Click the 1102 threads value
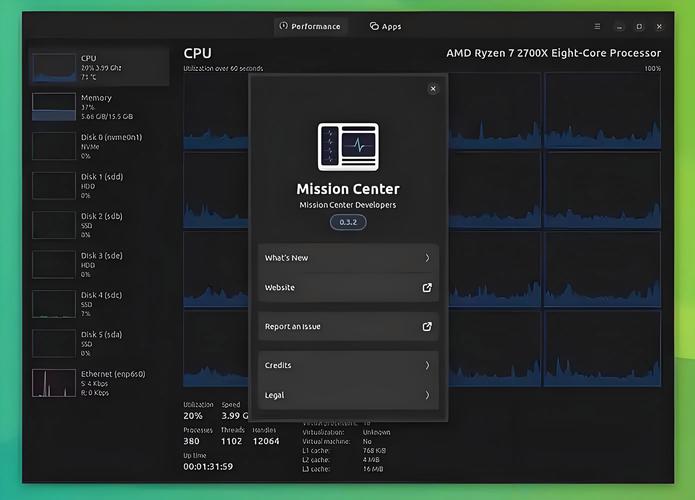 coord(231,441)
